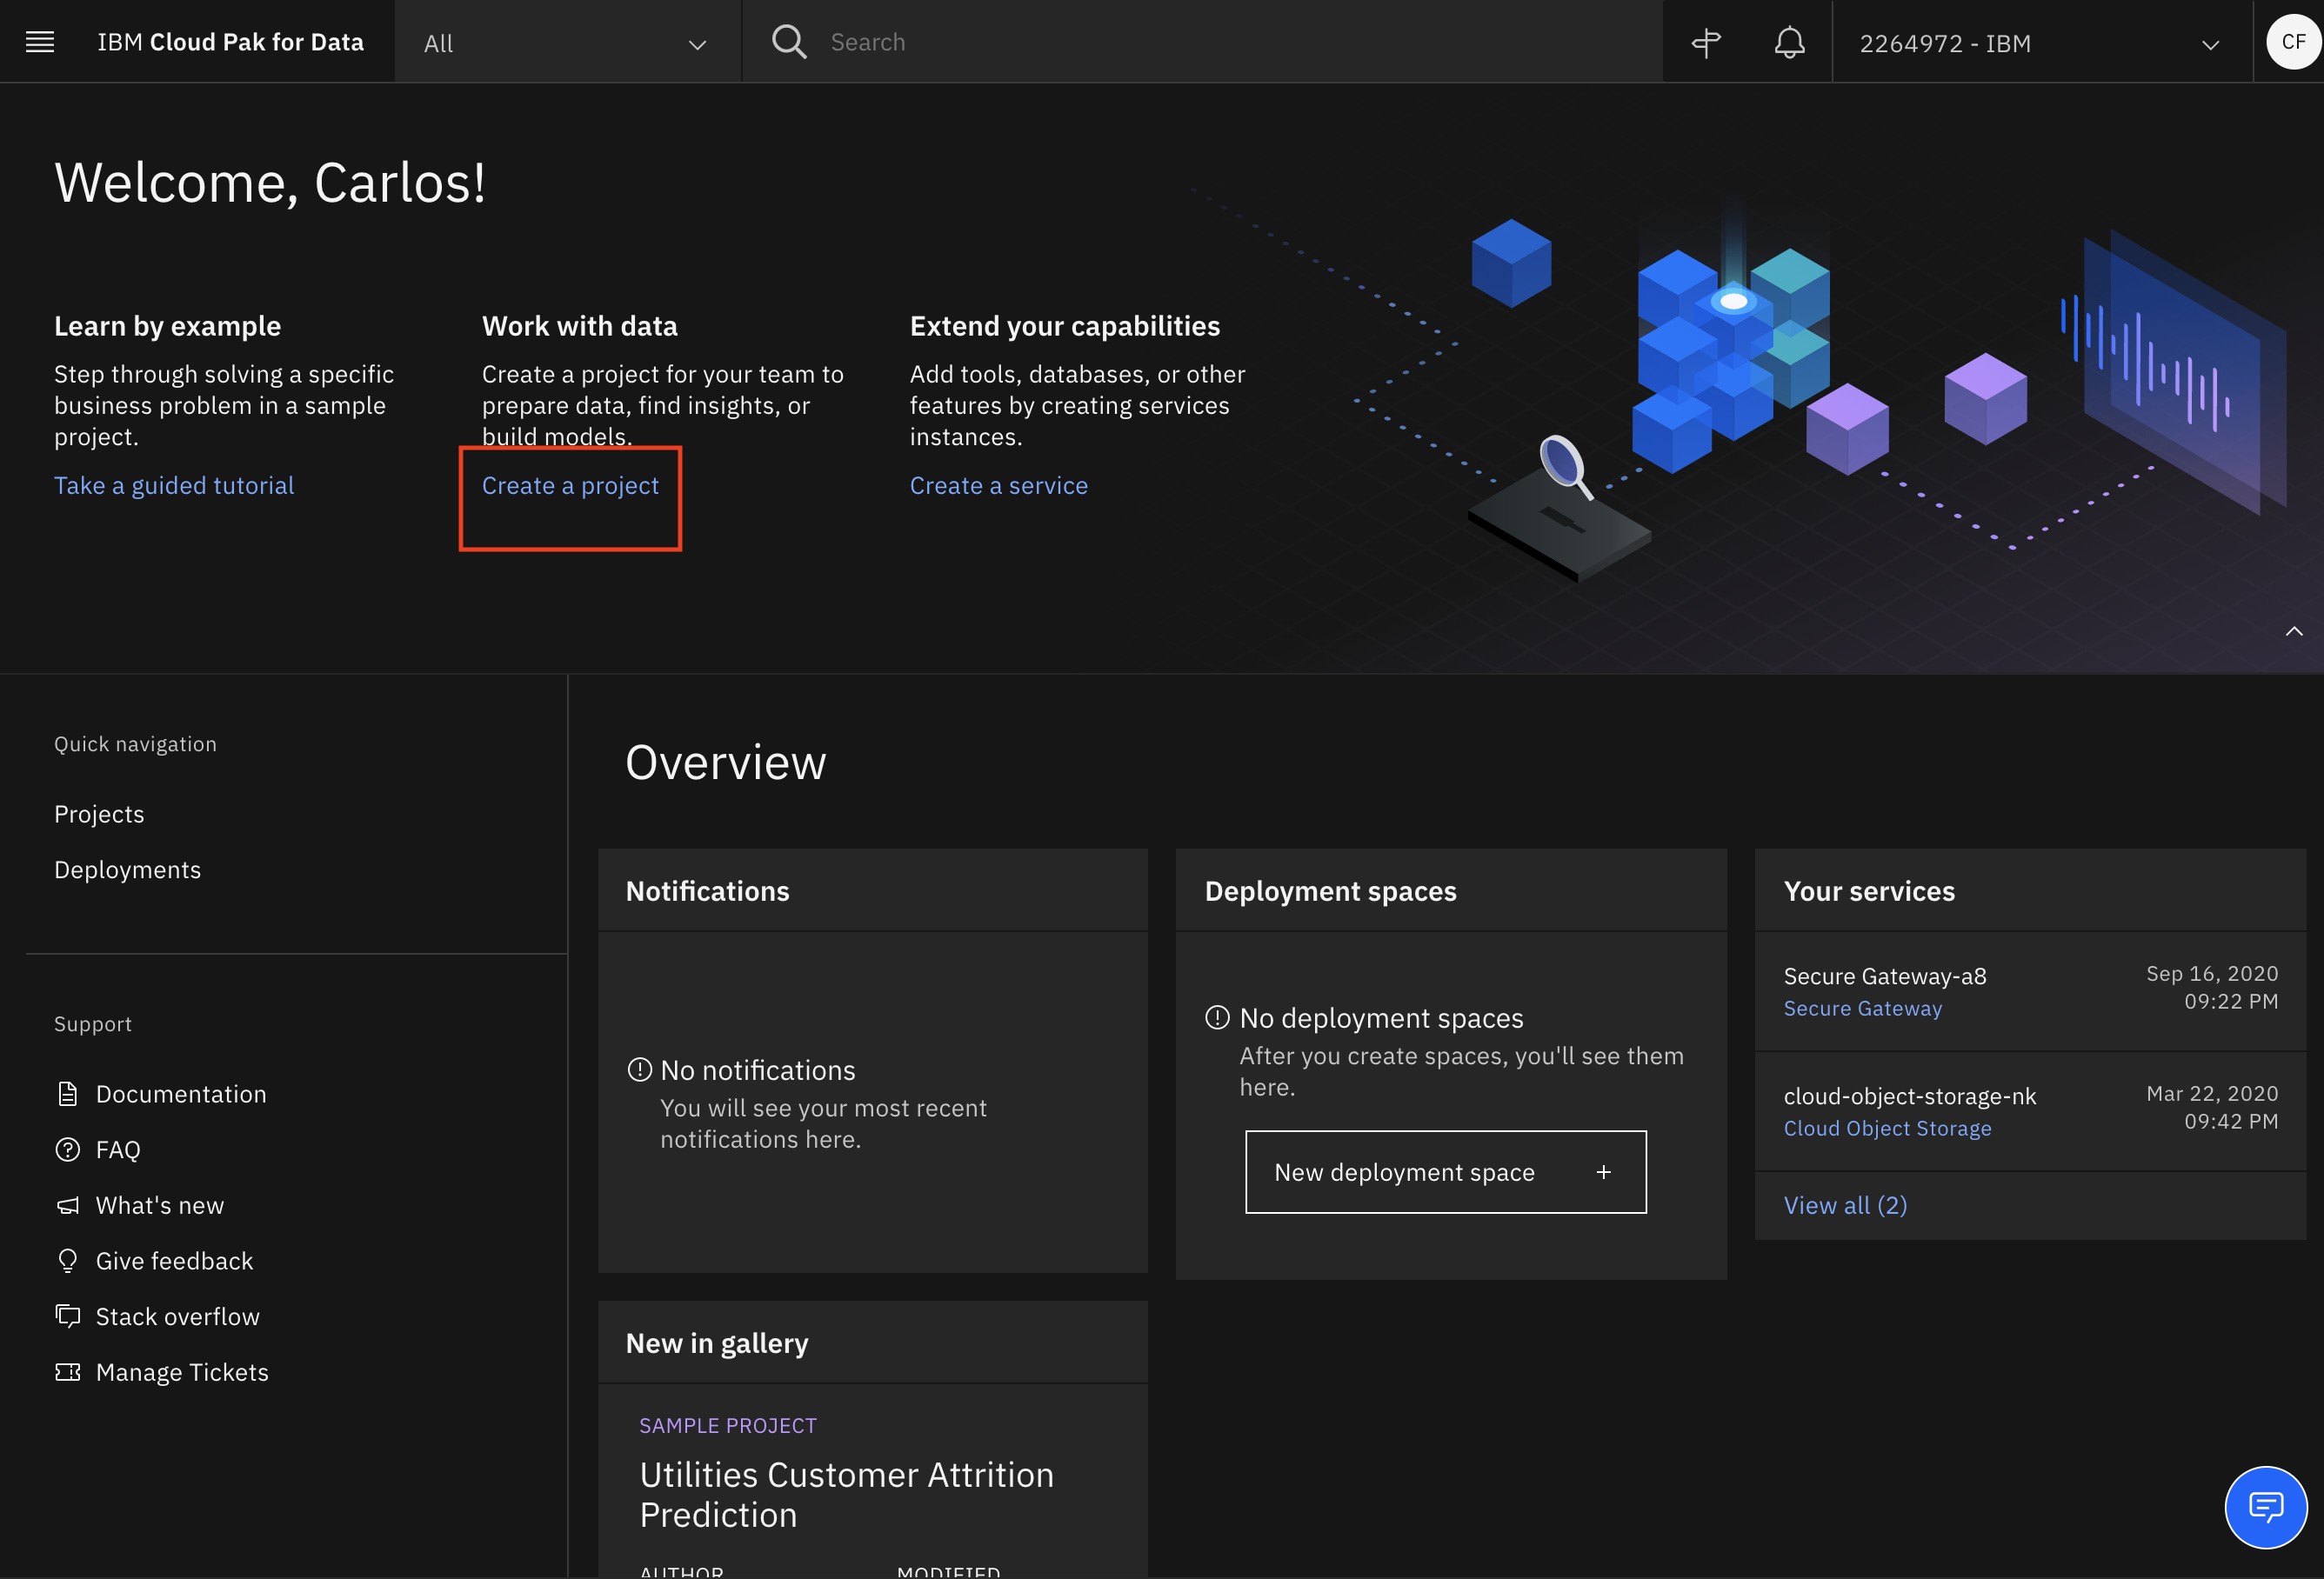Click the No notifications info icon
The height and width of the screenshot is (1579, 2324).
point(639,1069)
